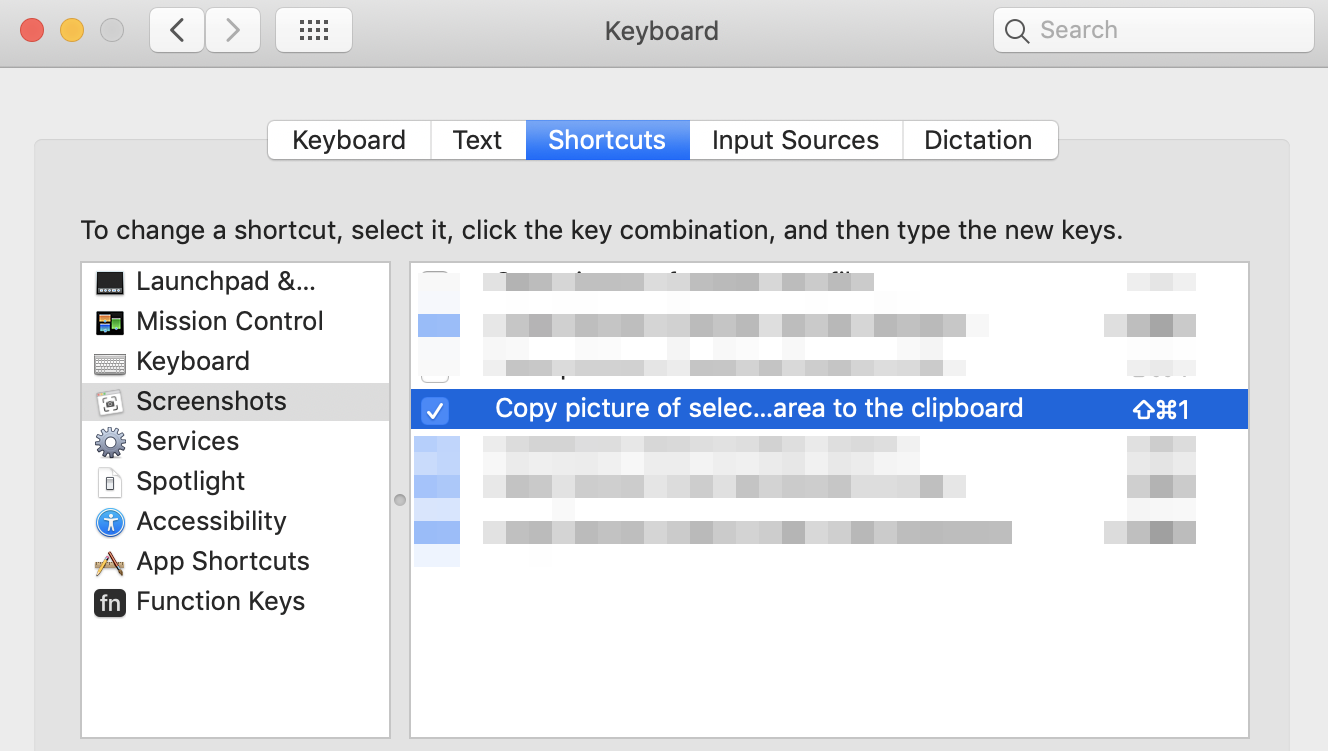Select the Spotlight category icon

110,482
